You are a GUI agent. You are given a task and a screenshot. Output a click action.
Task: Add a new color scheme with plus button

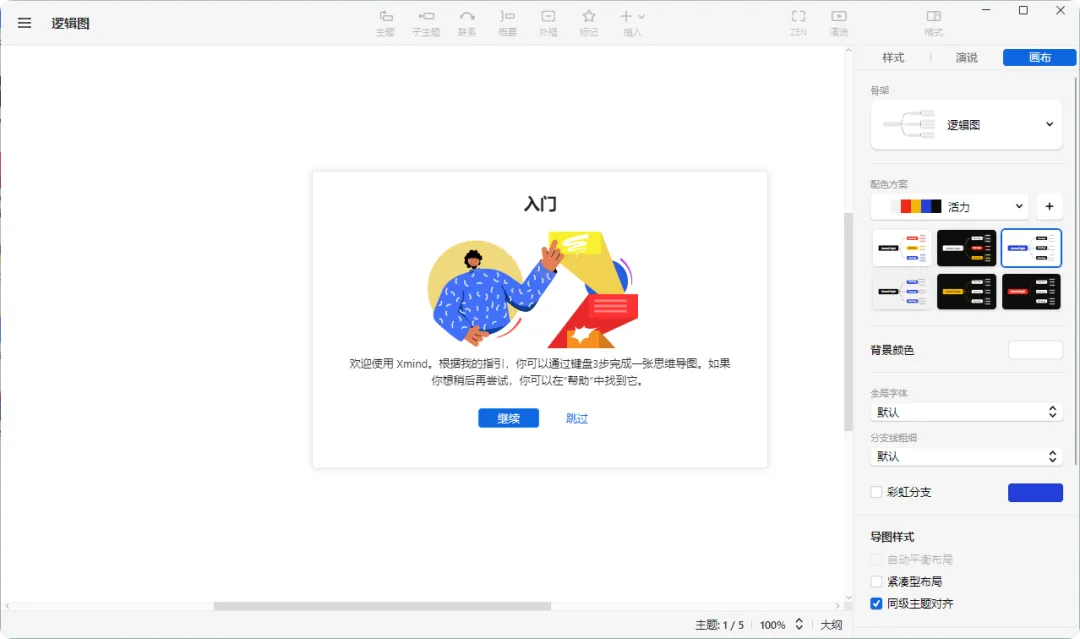[x=1049, y=207]
